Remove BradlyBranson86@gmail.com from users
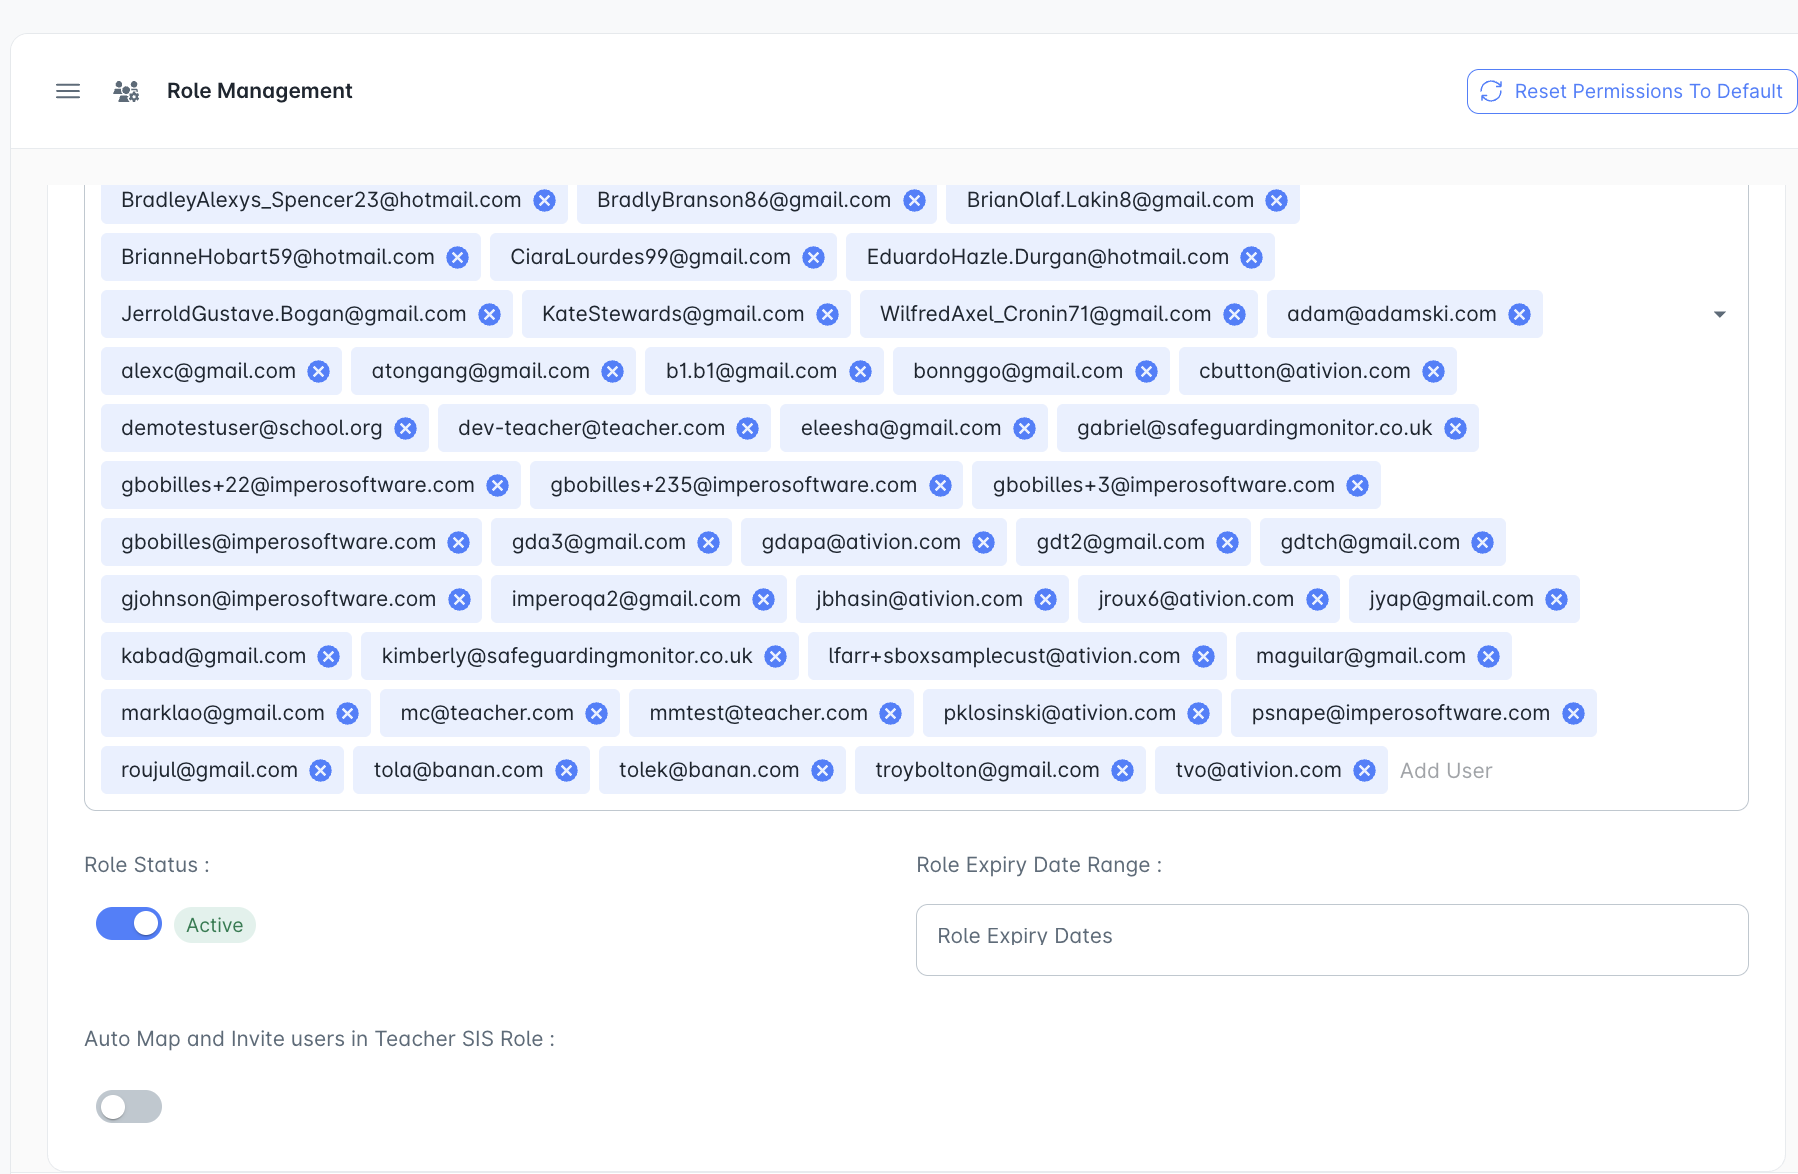 point(914,201)
